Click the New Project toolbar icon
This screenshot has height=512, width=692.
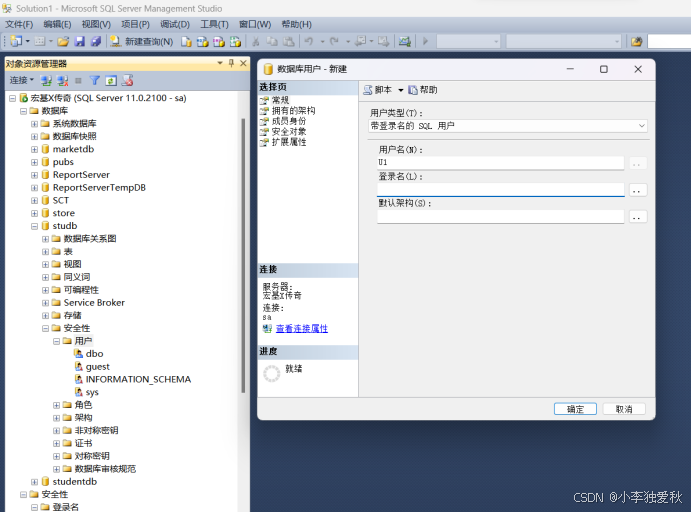pyautogui.click(x=16, y=41)
